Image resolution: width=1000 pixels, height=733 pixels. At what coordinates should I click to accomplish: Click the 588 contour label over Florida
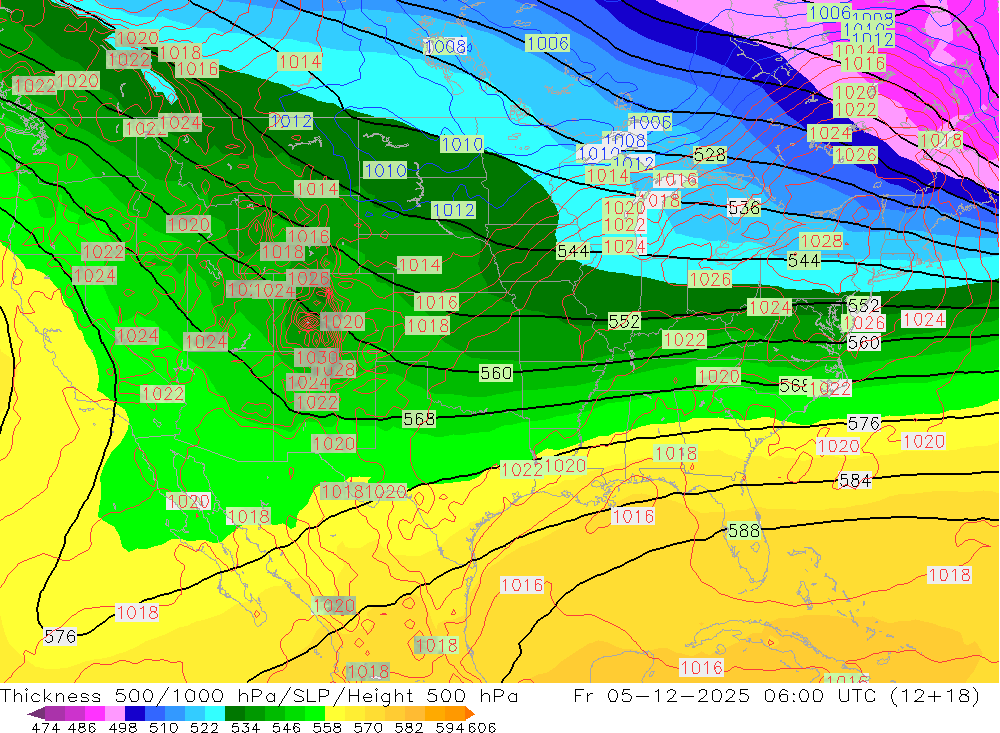[x=744, y=531]
